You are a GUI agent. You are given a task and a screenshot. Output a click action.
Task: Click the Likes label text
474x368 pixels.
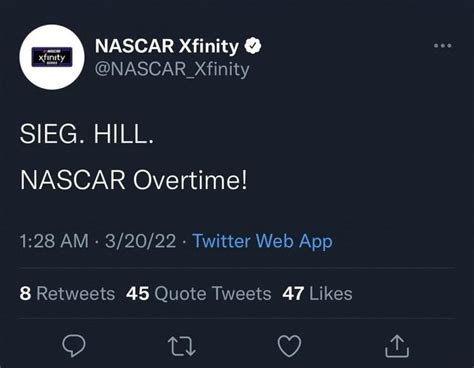tap(331, 294)
